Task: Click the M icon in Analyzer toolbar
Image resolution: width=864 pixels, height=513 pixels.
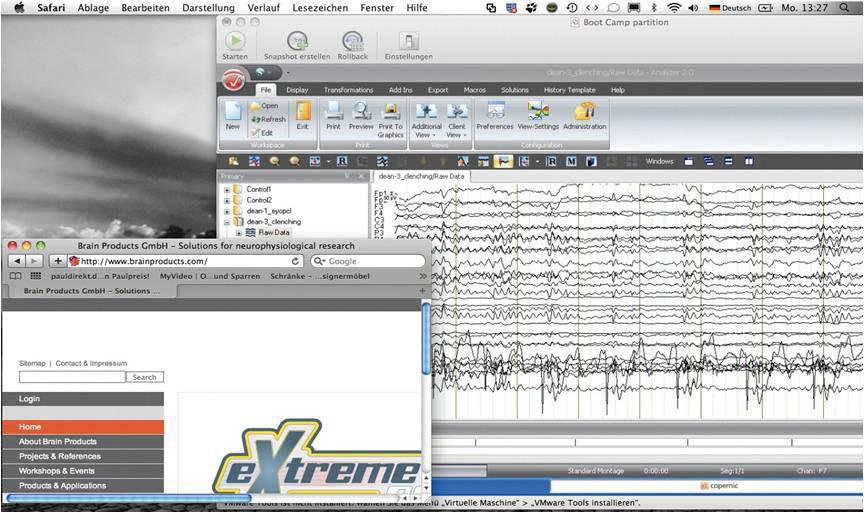Action: coord(571,161)
